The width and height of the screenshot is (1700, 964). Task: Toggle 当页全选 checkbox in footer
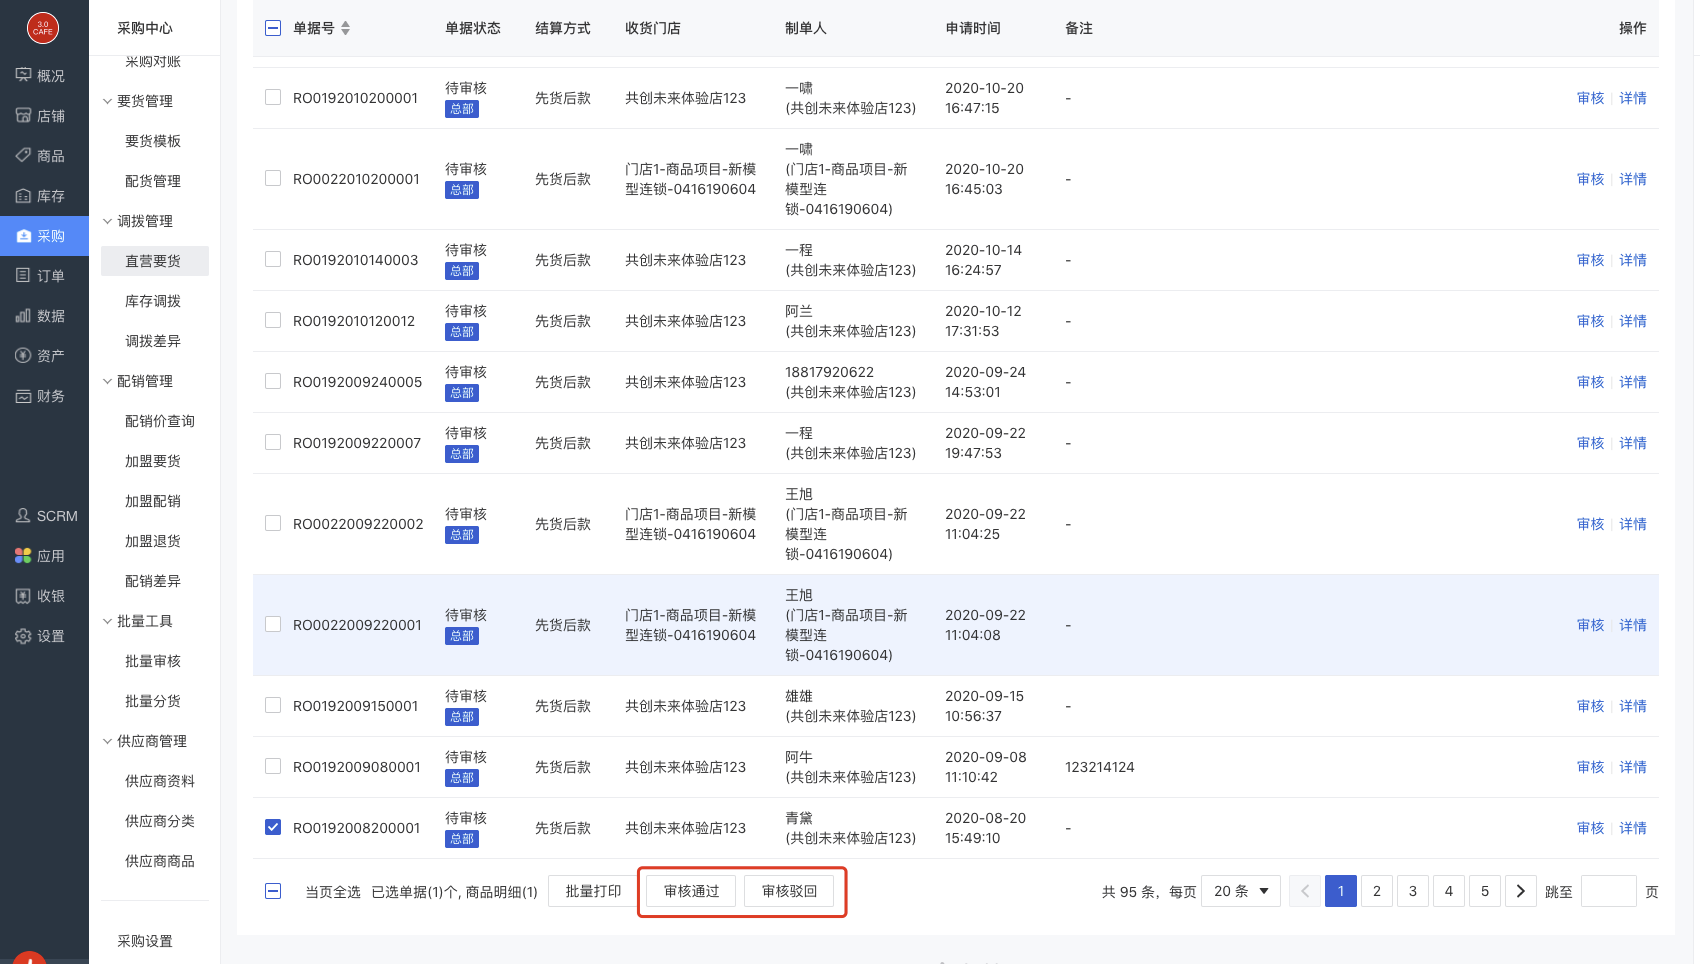273,891
